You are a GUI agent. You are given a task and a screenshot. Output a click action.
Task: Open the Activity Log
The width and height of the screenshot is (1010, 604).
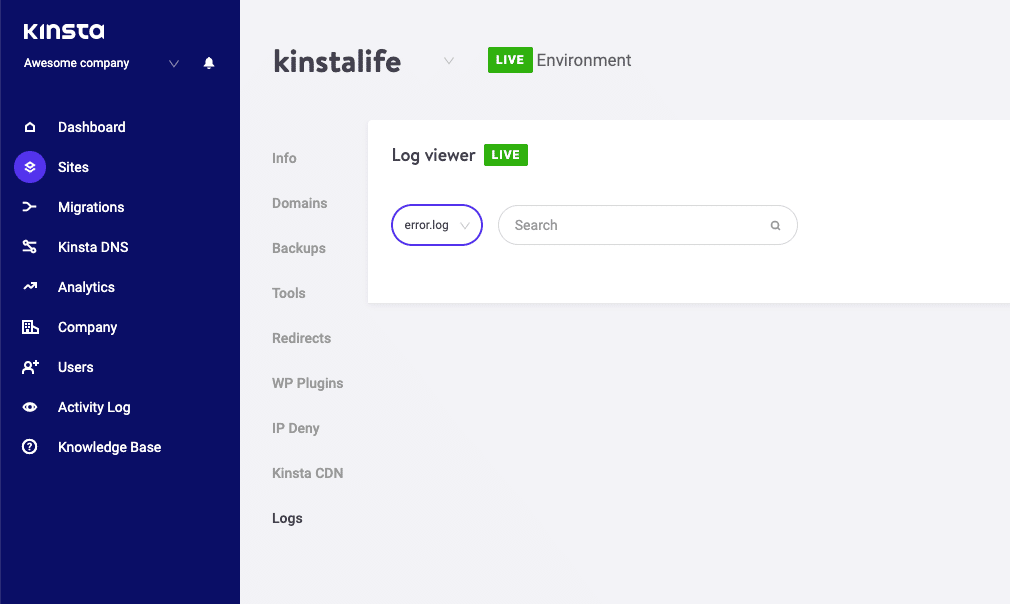[93, 407]
